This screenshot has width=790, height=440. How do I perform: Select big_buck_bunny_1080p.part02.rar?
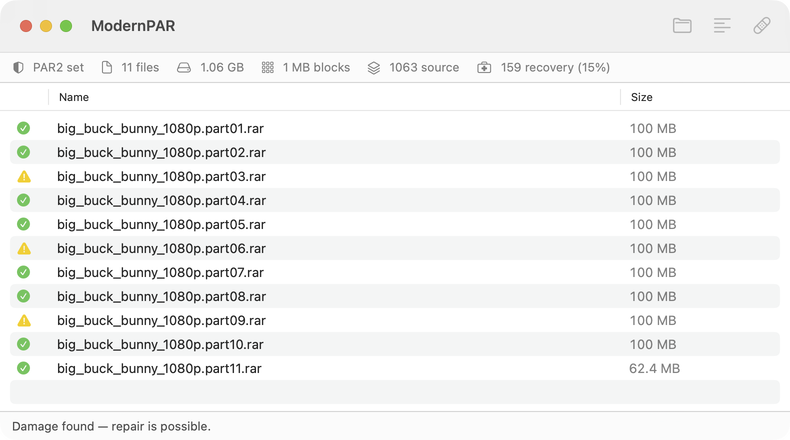pyautogui.click(x=395, y=152)
